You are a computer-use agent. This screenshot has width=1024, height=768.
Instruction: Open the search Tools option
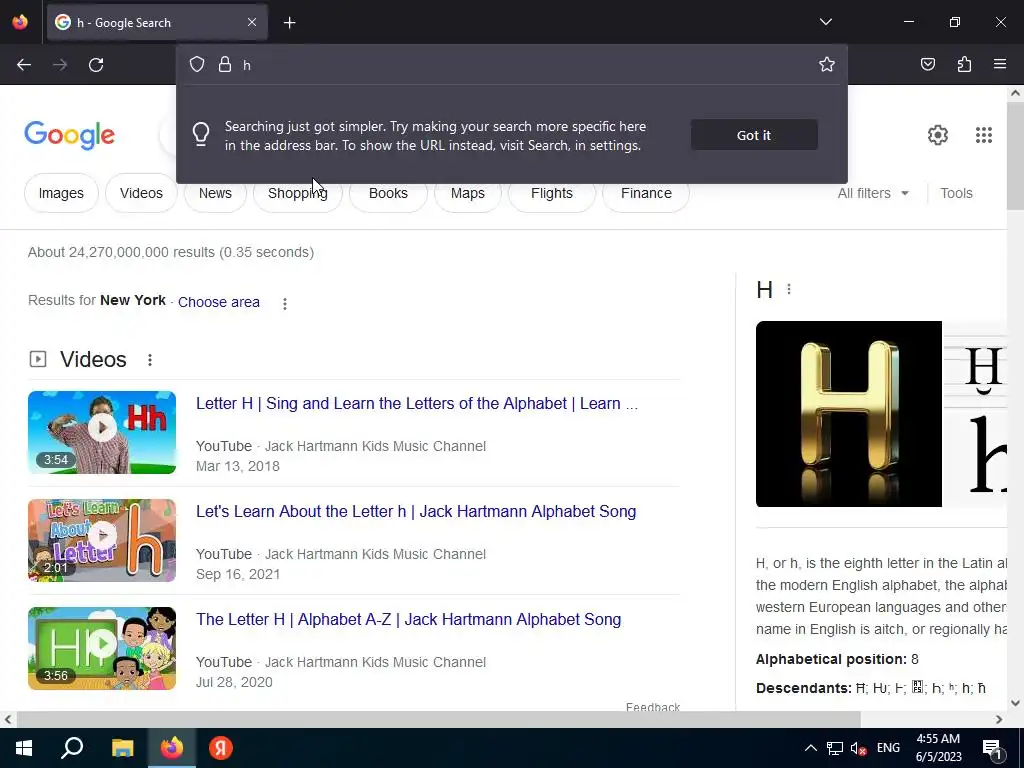click(956, 193)
